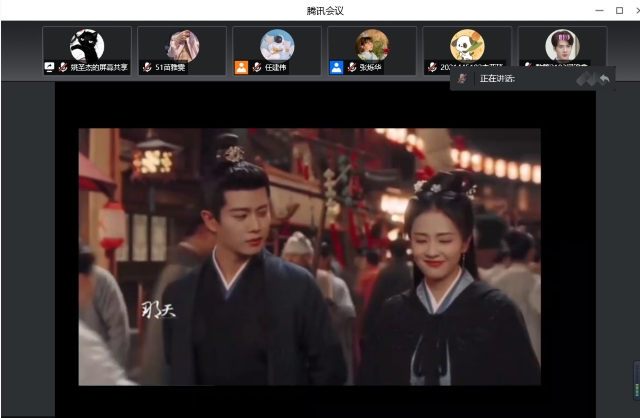
Task: Click the 正在讲话 speaking label
Action: [x=497, y=78]
